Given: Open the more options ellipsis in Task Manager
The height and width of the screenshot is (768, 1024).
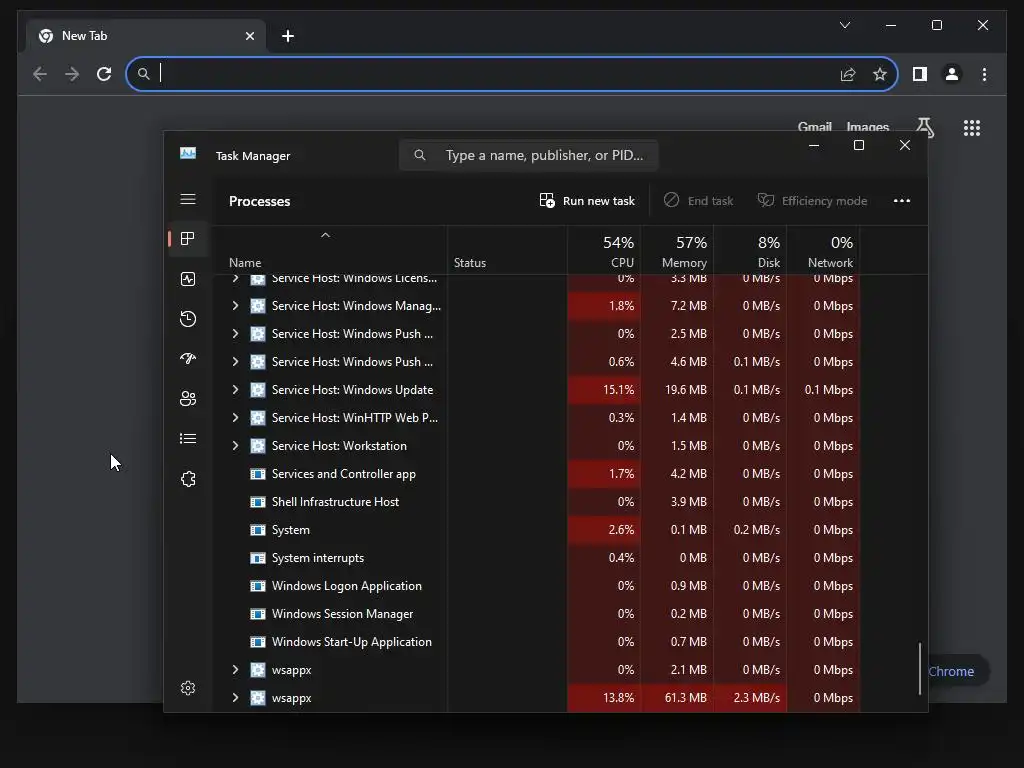Looking at the screenshot, I should [x=902, y=200].
